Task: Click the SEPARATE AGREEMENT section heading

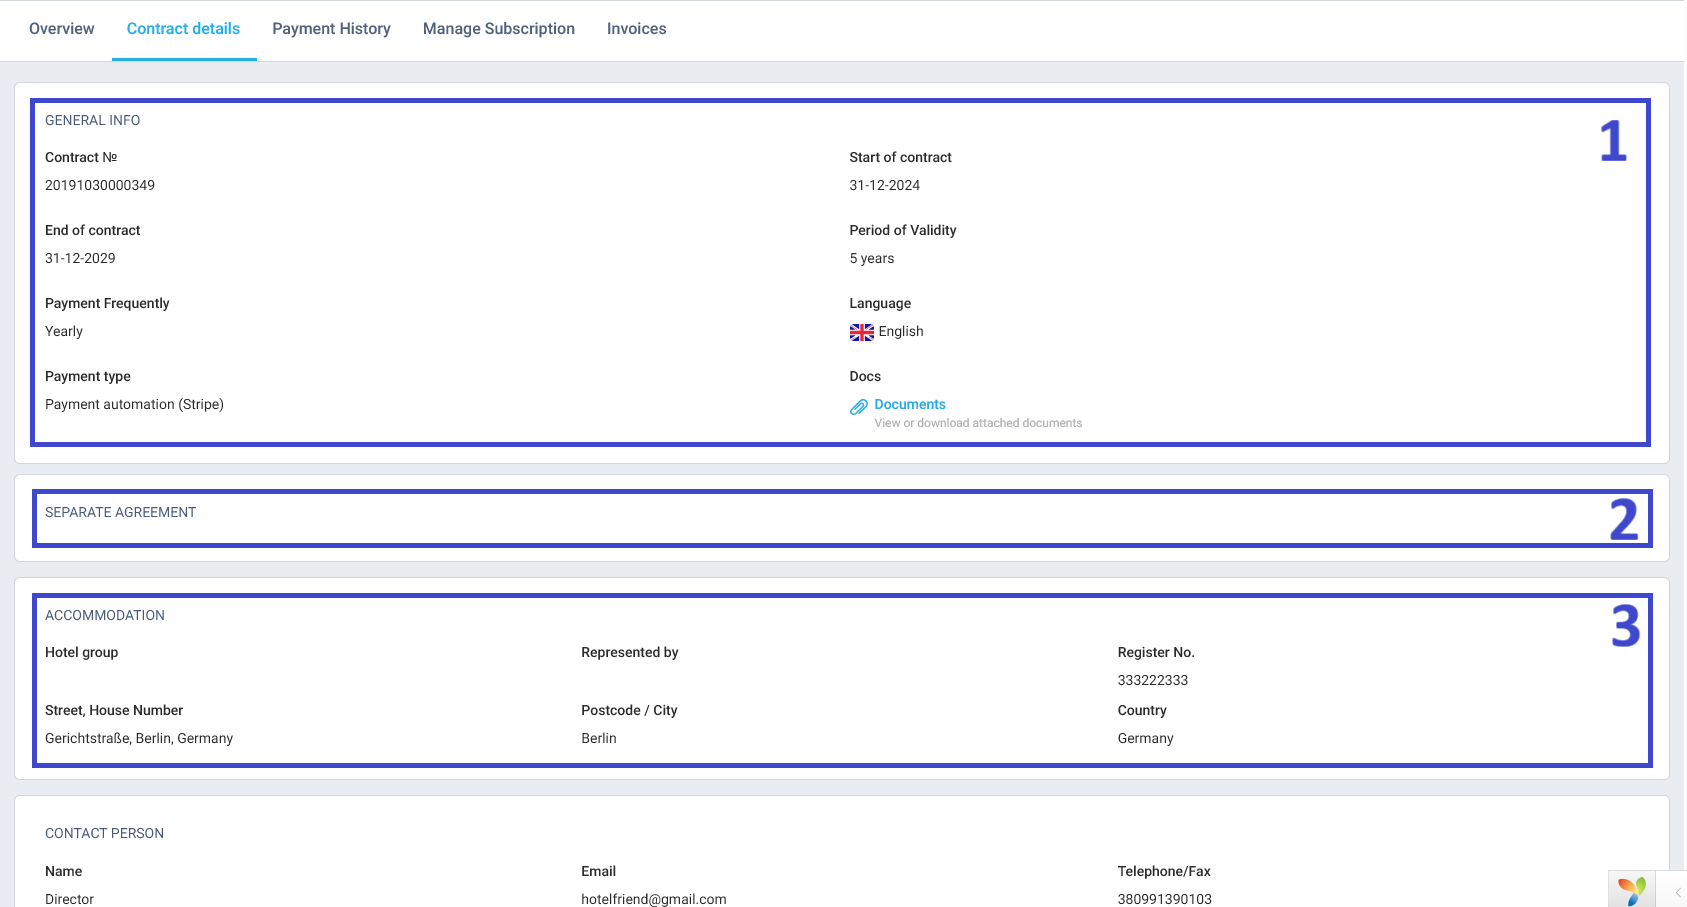Action: pyautogui.click(x=120, y=512)
